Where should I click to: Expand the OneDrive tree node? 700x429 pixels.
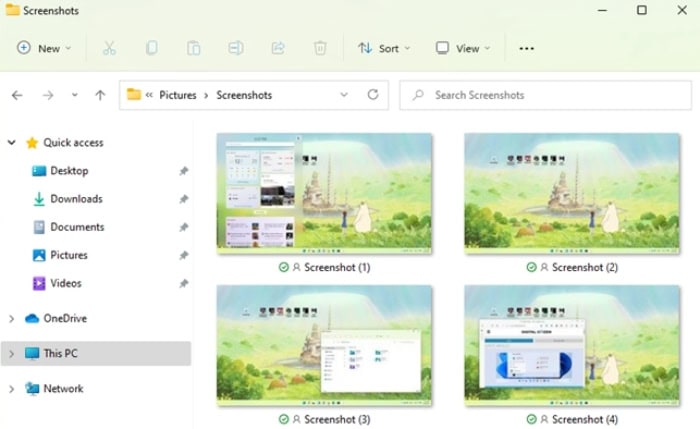[12, 319]
